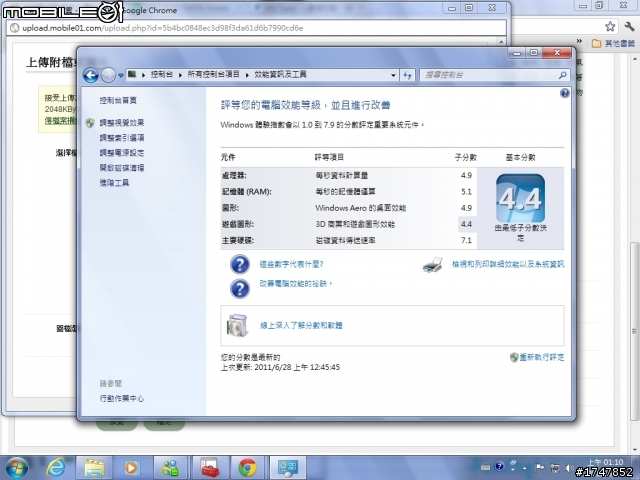Select 記憶體 (RAM) row subscore 5.1
The width and height of the screenshot is (640, 480).
click(x=466, y=191)
